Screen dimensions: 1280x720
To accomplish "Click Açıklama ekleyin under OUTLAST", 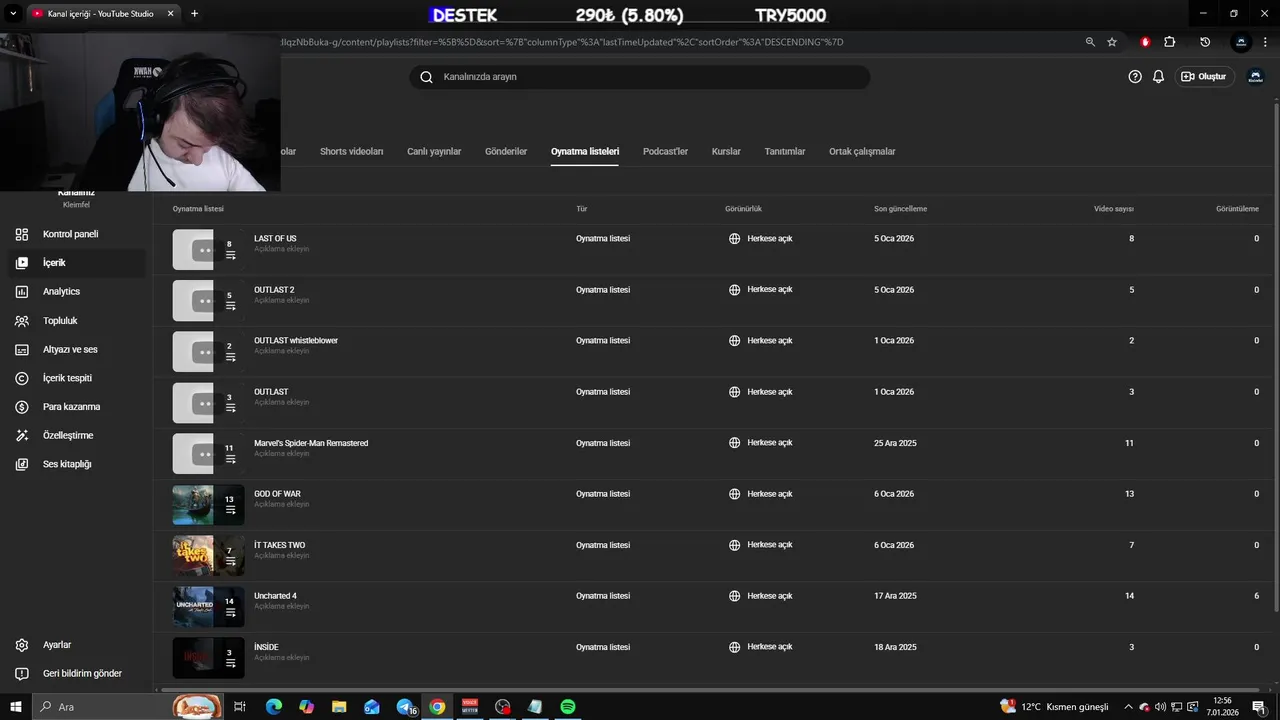I will pos(282,402).
